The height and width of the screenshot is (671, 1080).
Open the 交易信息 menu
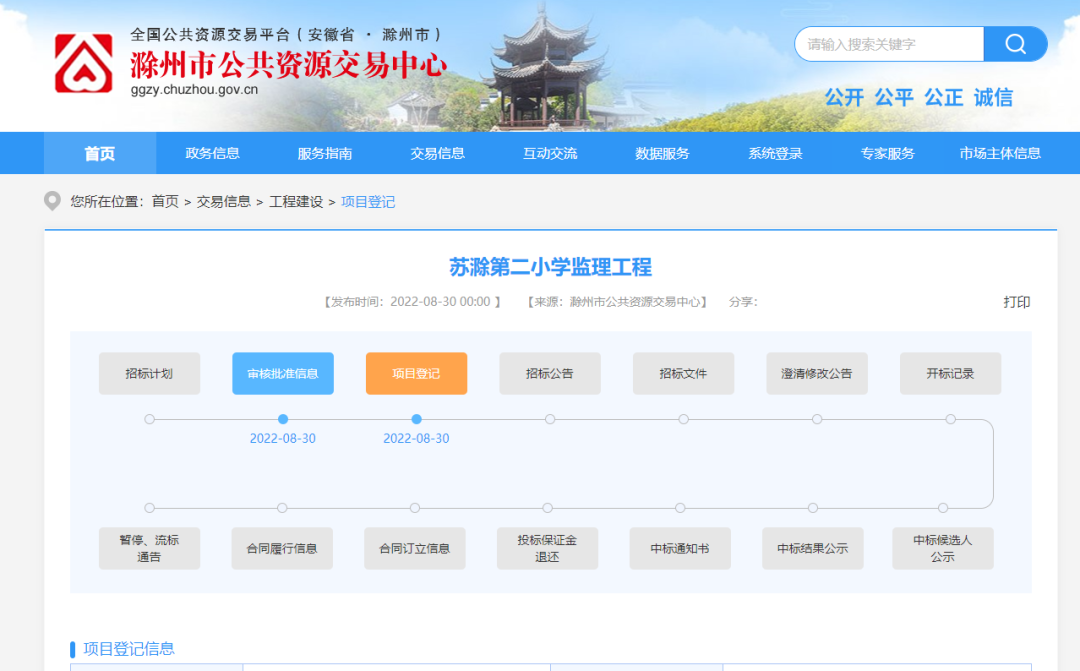pos(436,153)
